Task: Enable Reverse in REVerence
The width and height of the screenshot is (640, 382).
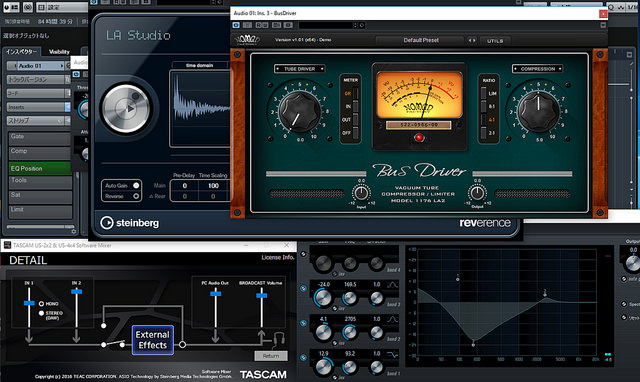Action: 136,196
